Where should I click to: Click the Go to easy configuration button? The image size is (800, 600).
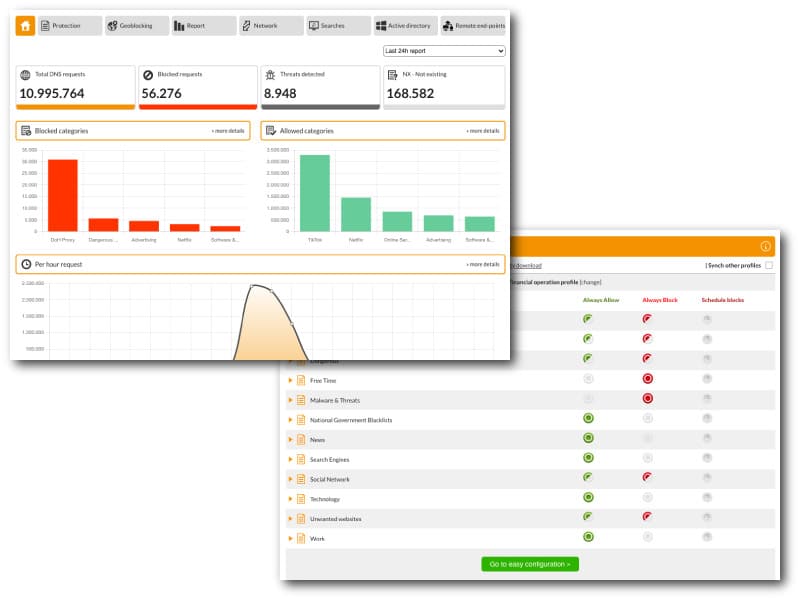point(529,564)
